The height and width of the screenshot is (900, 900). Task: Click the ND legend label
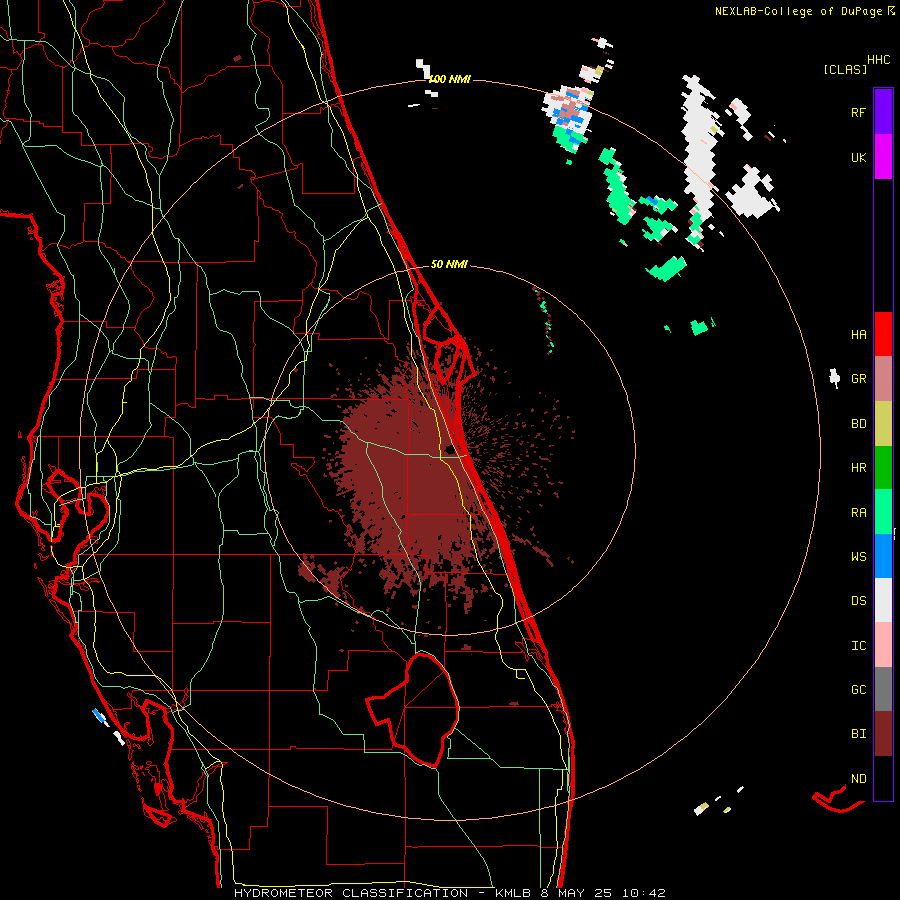click(858, 778)
